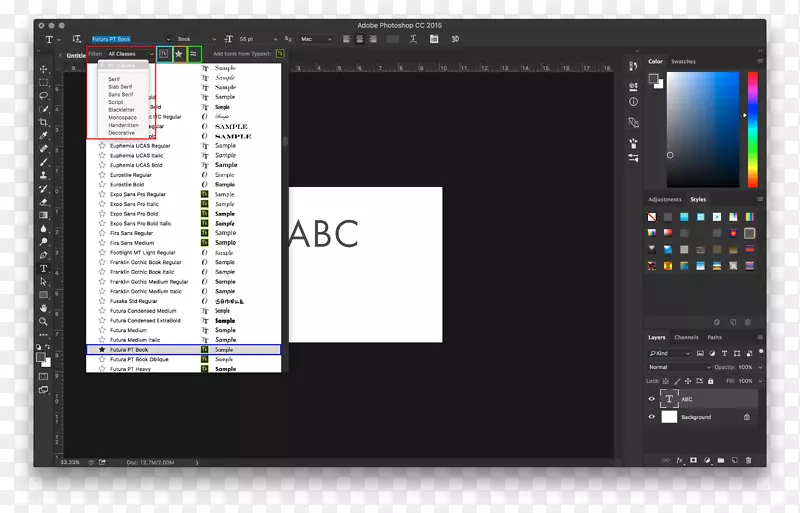Toggle text orientation icon in options bar

point(77,39)
